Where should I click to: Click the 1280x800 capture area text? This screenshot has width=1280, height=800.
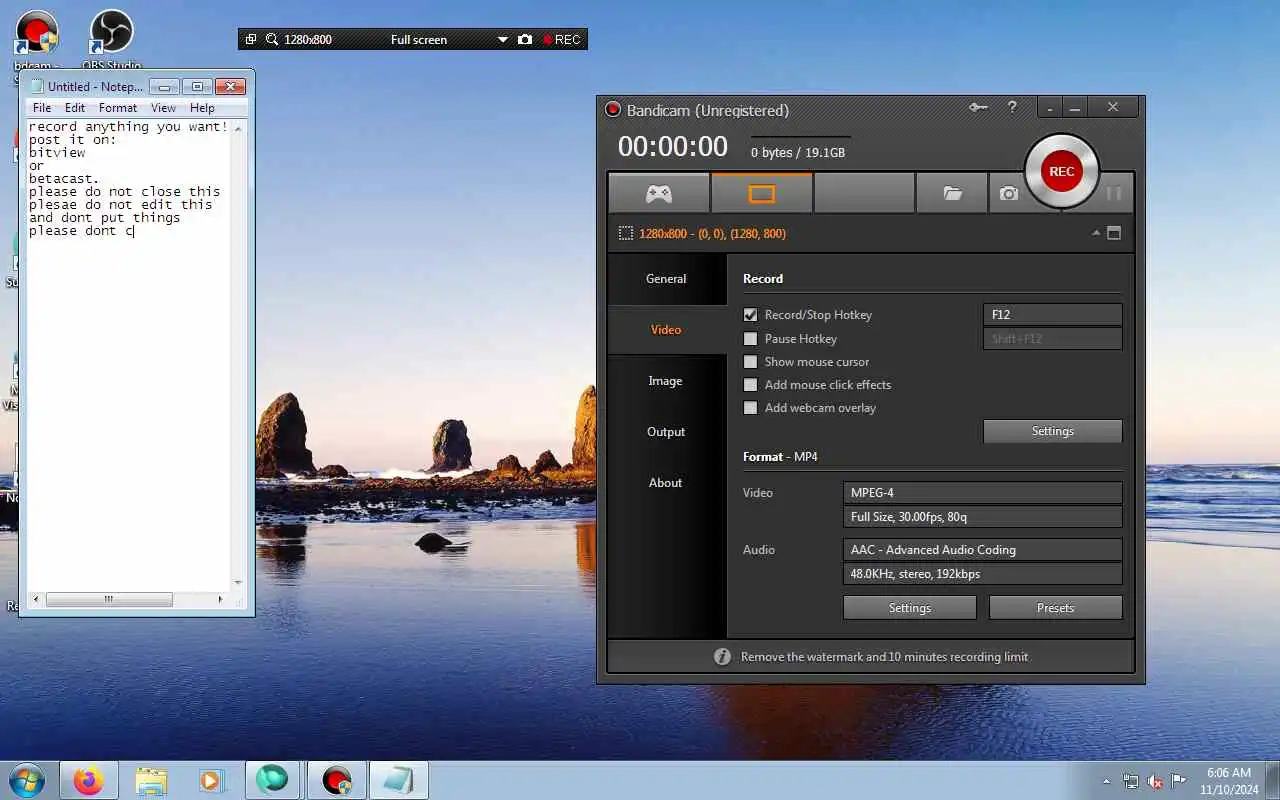pyautogui.click(x=712, y=233)
